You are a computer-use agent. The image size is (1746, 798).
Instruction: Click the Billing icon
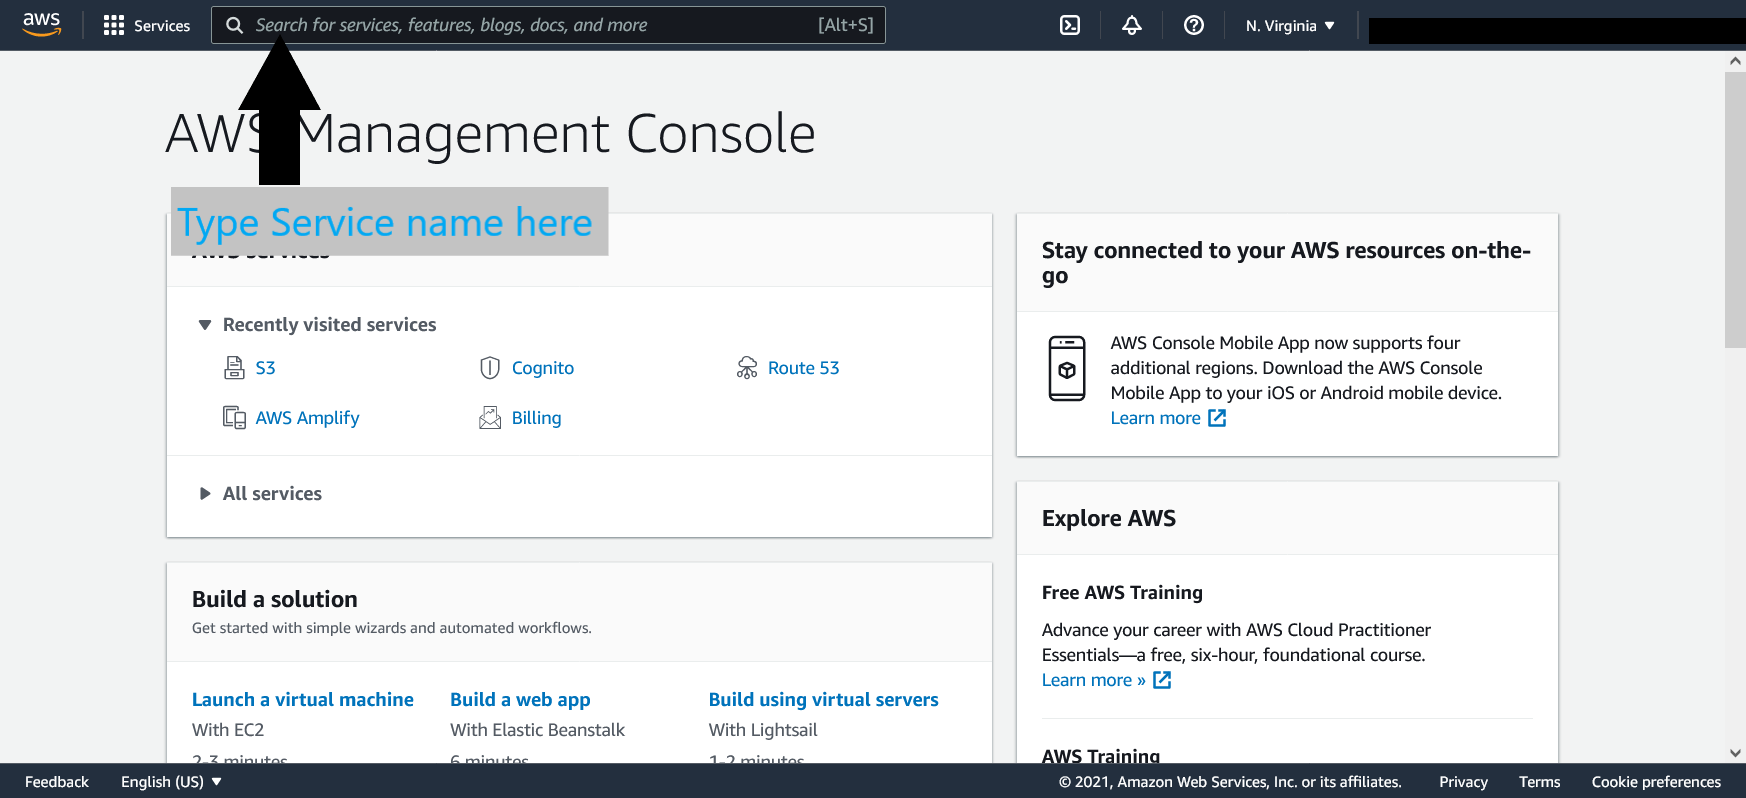(x=490, y=418)
